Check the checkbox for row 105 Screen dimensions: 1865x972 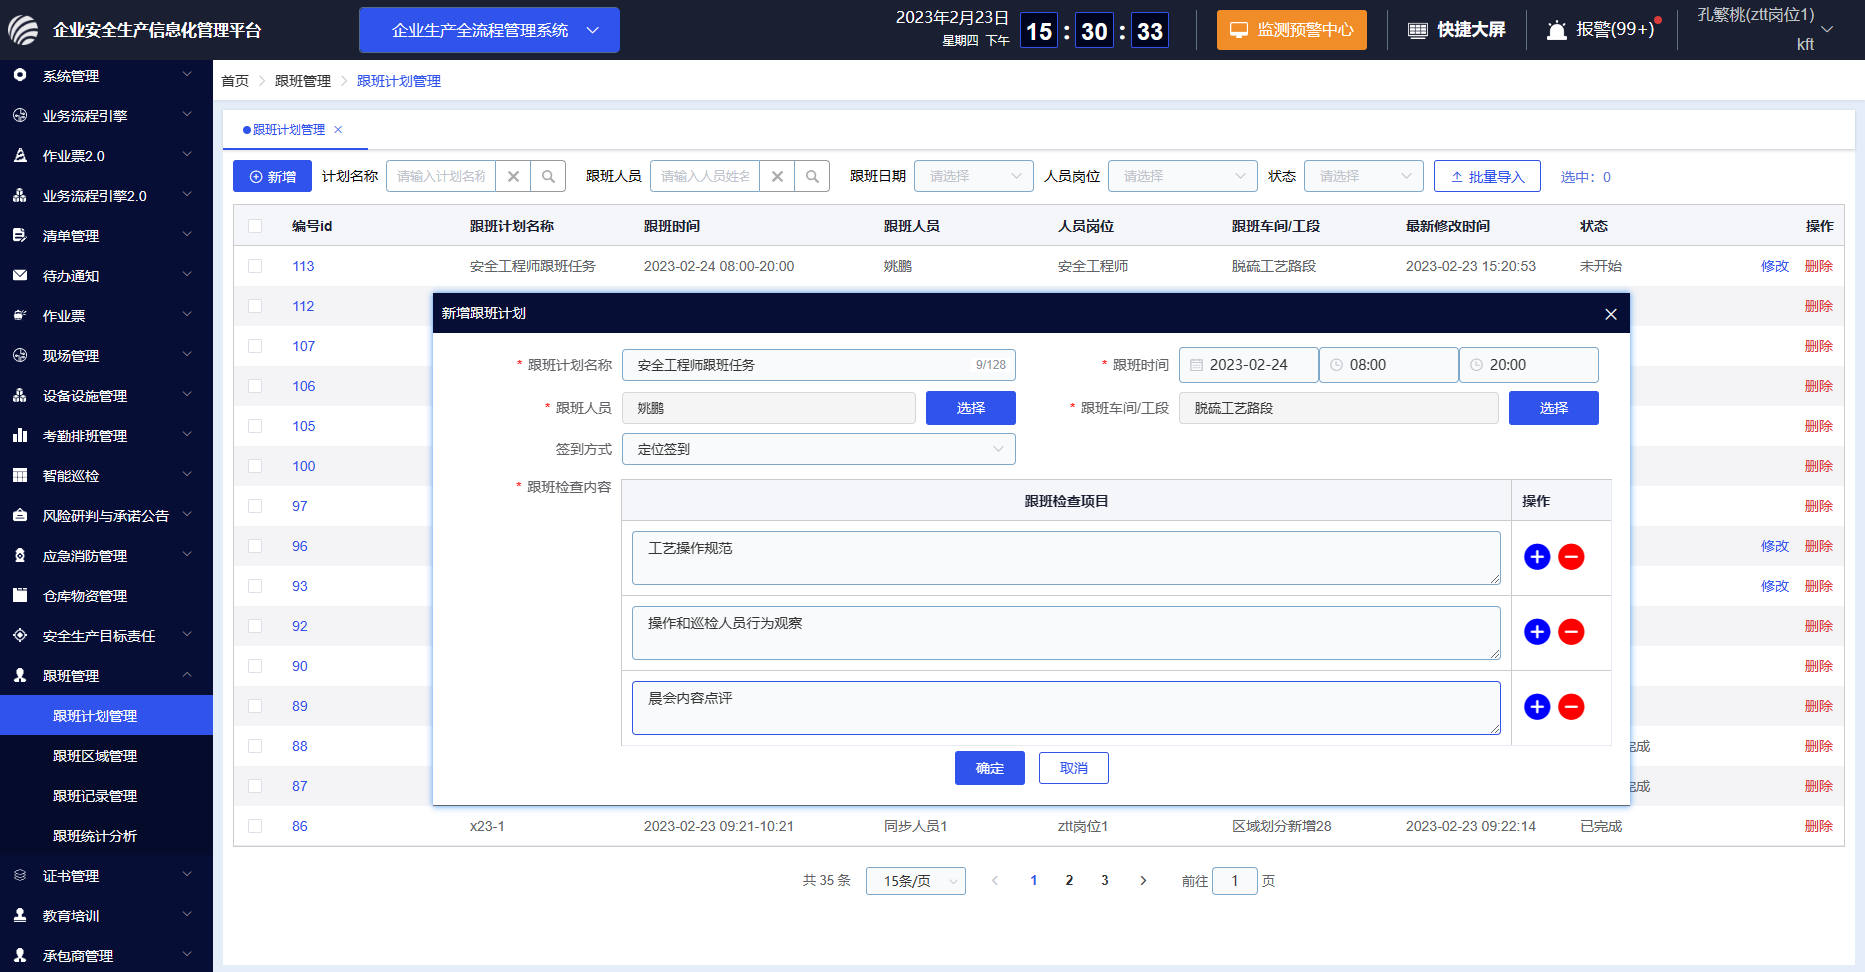255,426
